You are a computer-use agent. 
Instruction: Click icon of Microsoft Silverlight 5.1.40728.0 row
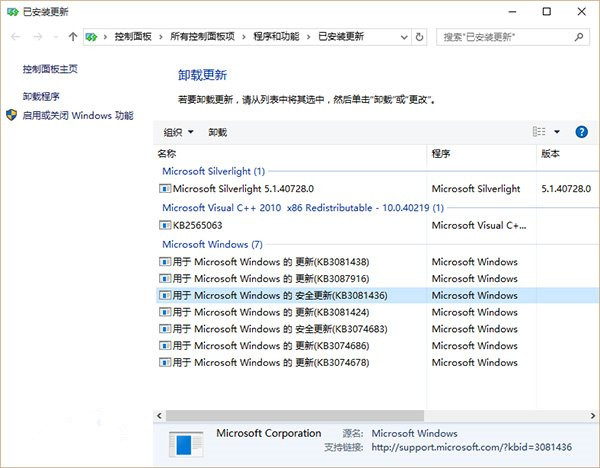pyautogui.click(x=165, y=189)
